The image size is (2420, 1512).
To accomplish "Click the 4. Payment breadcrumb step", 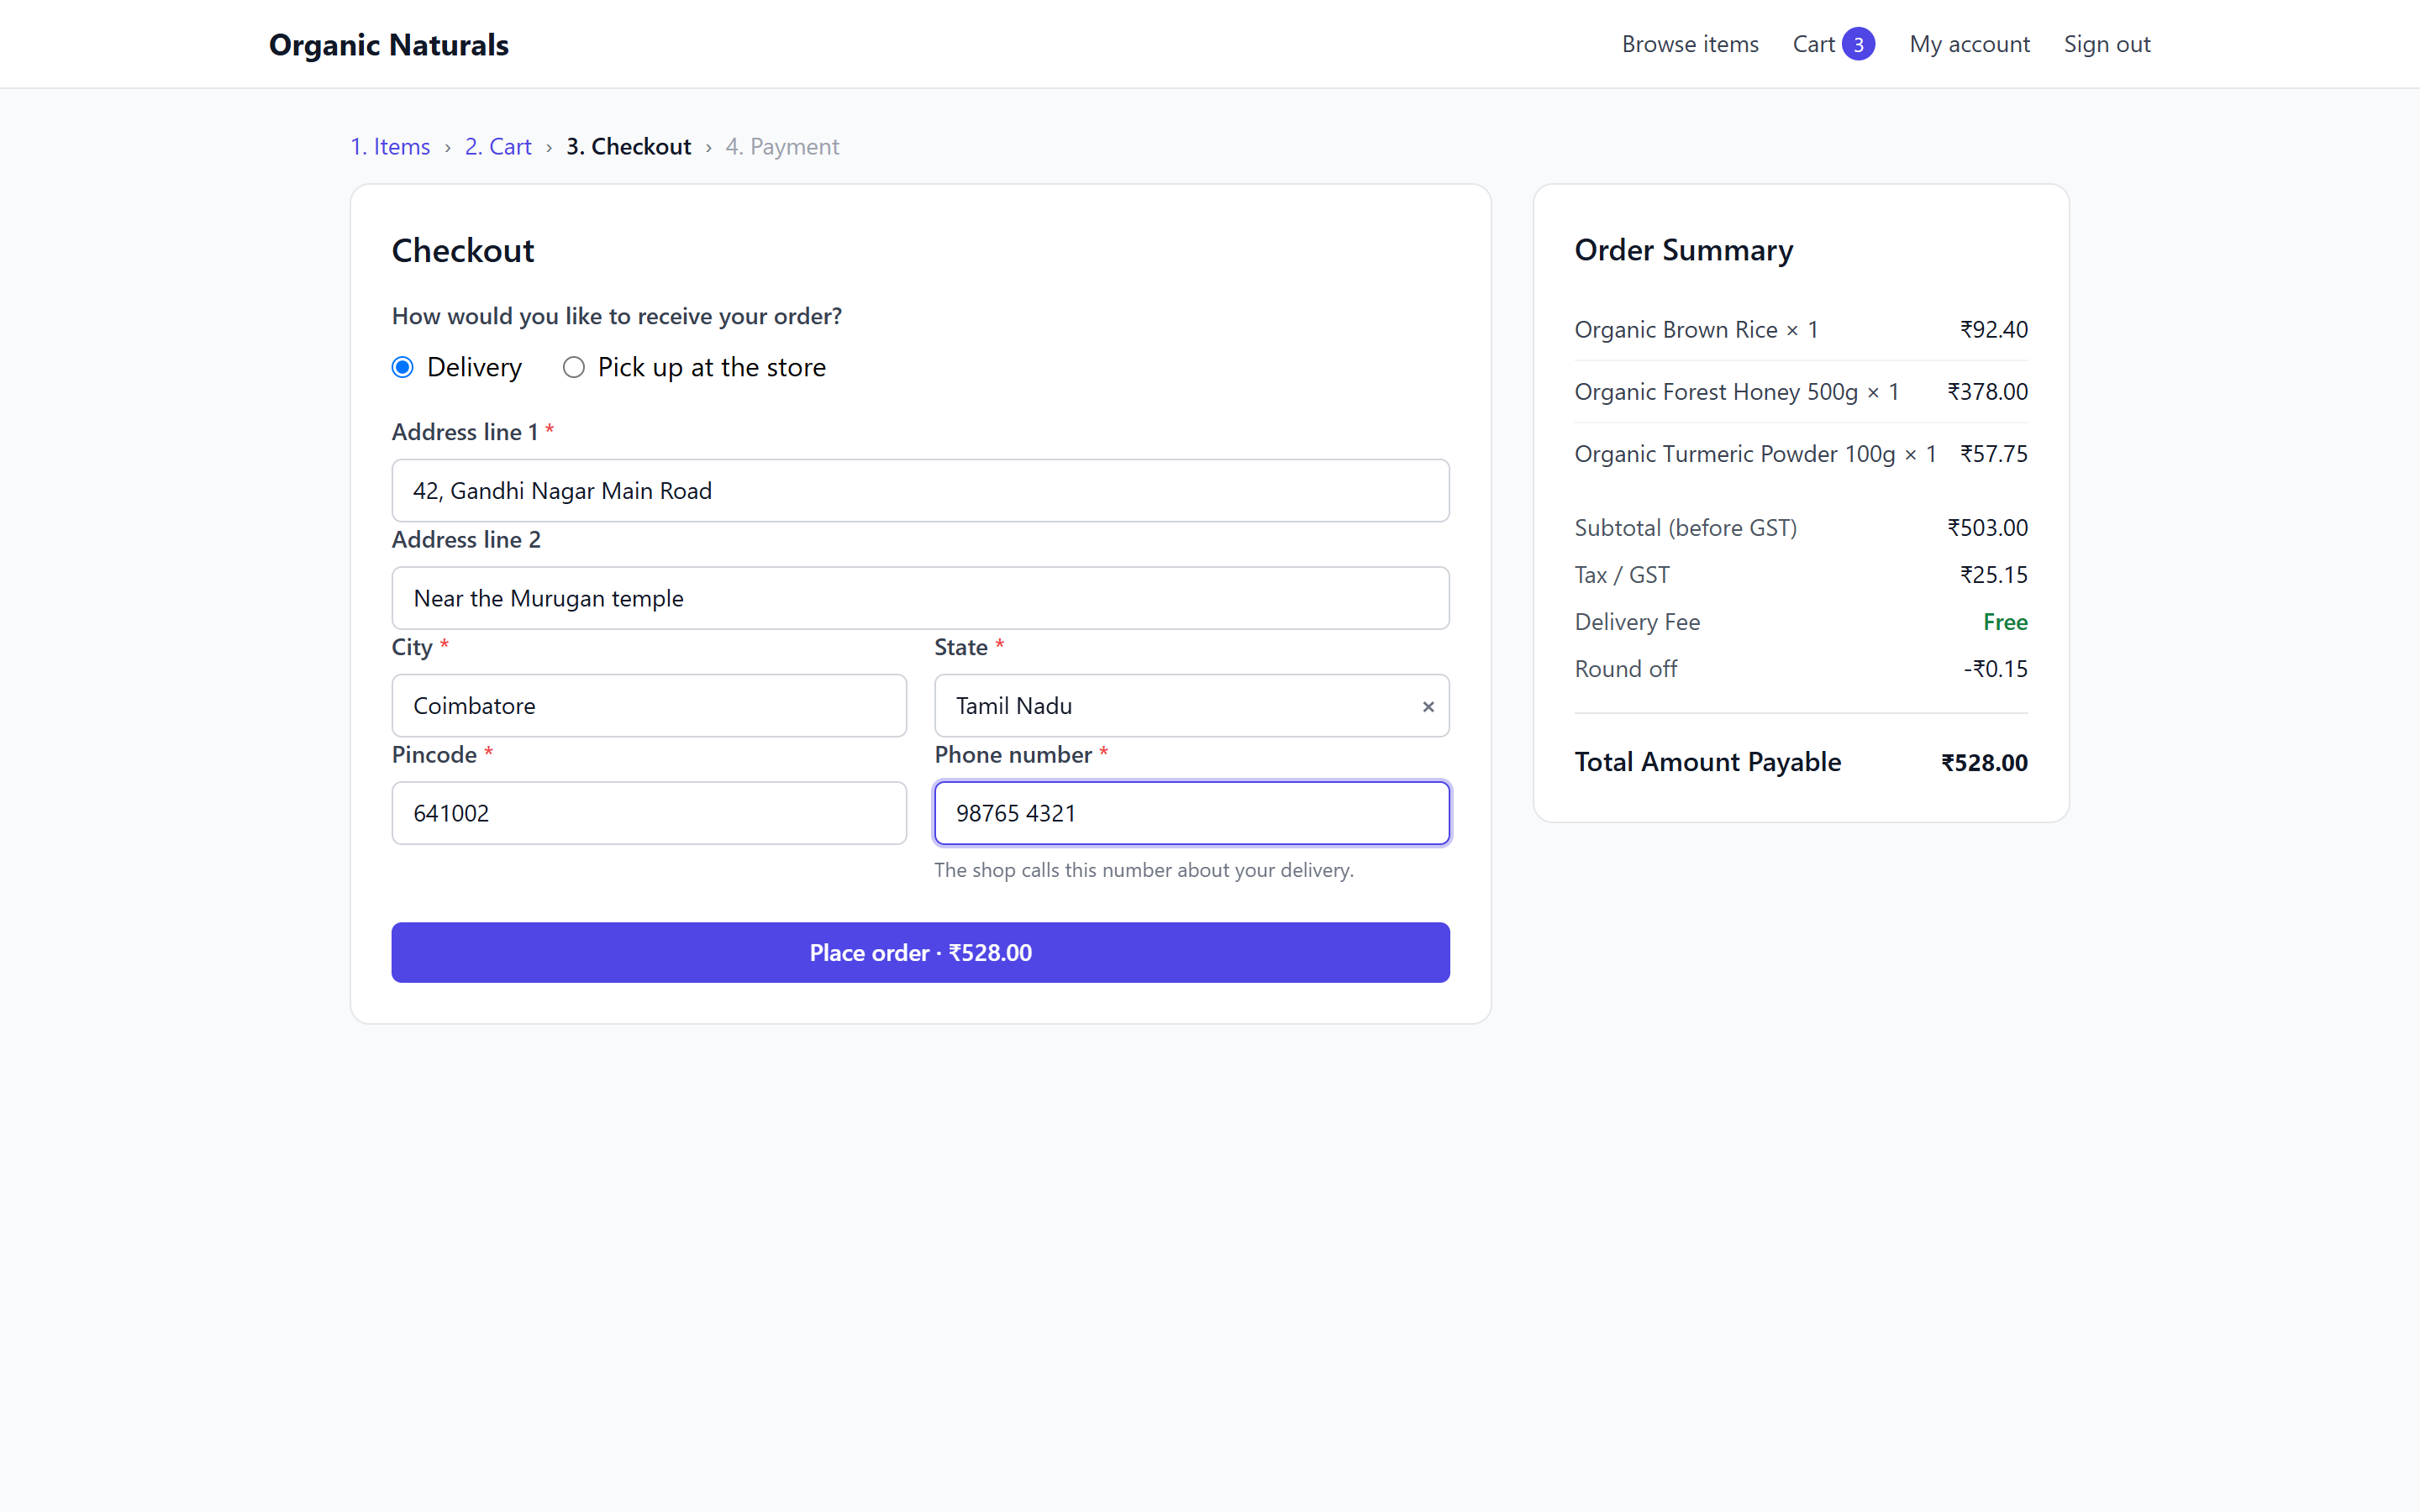I will (x=782, y=146).
